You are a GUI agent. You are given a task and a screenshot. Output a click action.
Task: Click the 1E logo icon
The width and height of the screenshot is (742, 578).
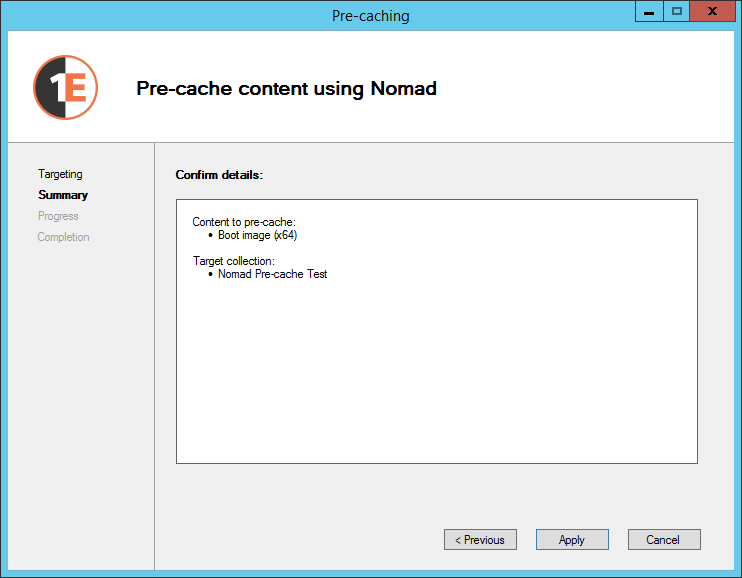point(65,88)
